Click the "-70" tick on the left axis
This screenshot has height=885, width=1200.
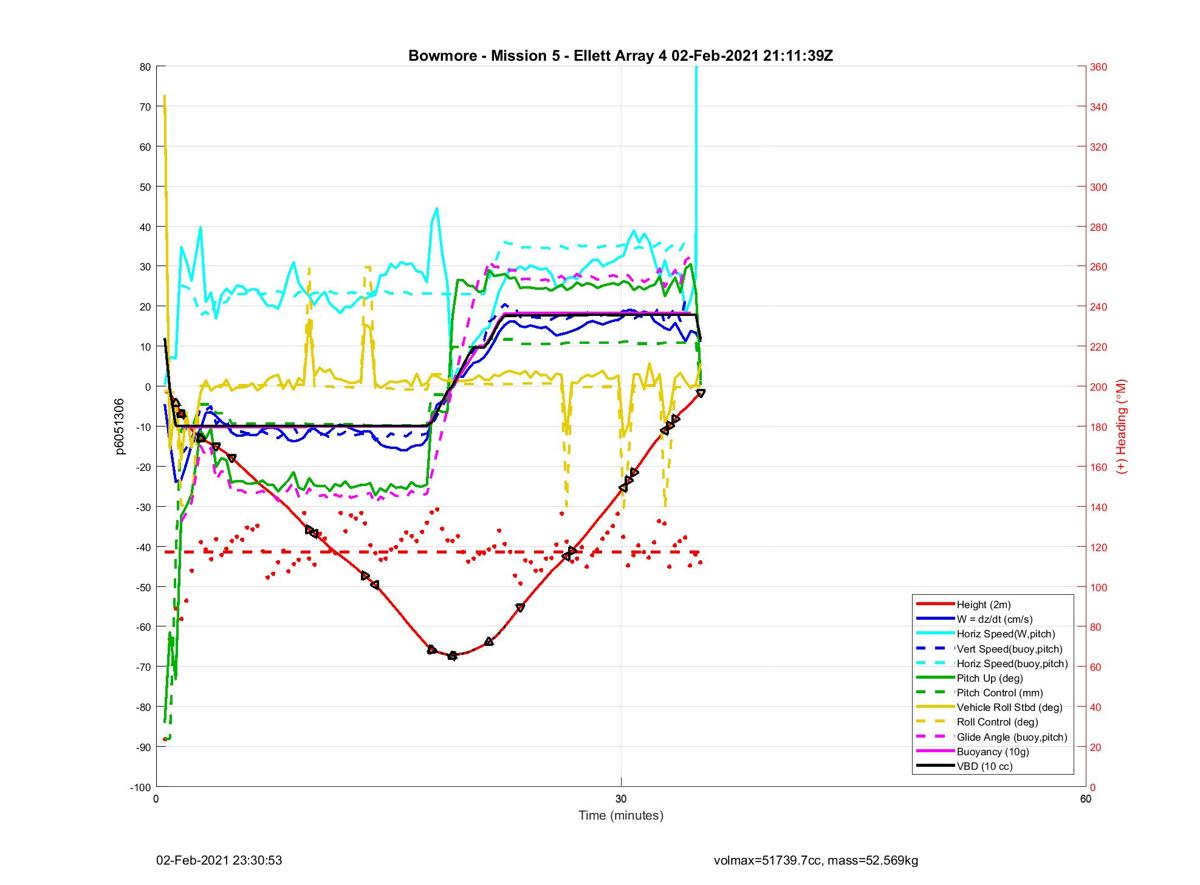143,667
